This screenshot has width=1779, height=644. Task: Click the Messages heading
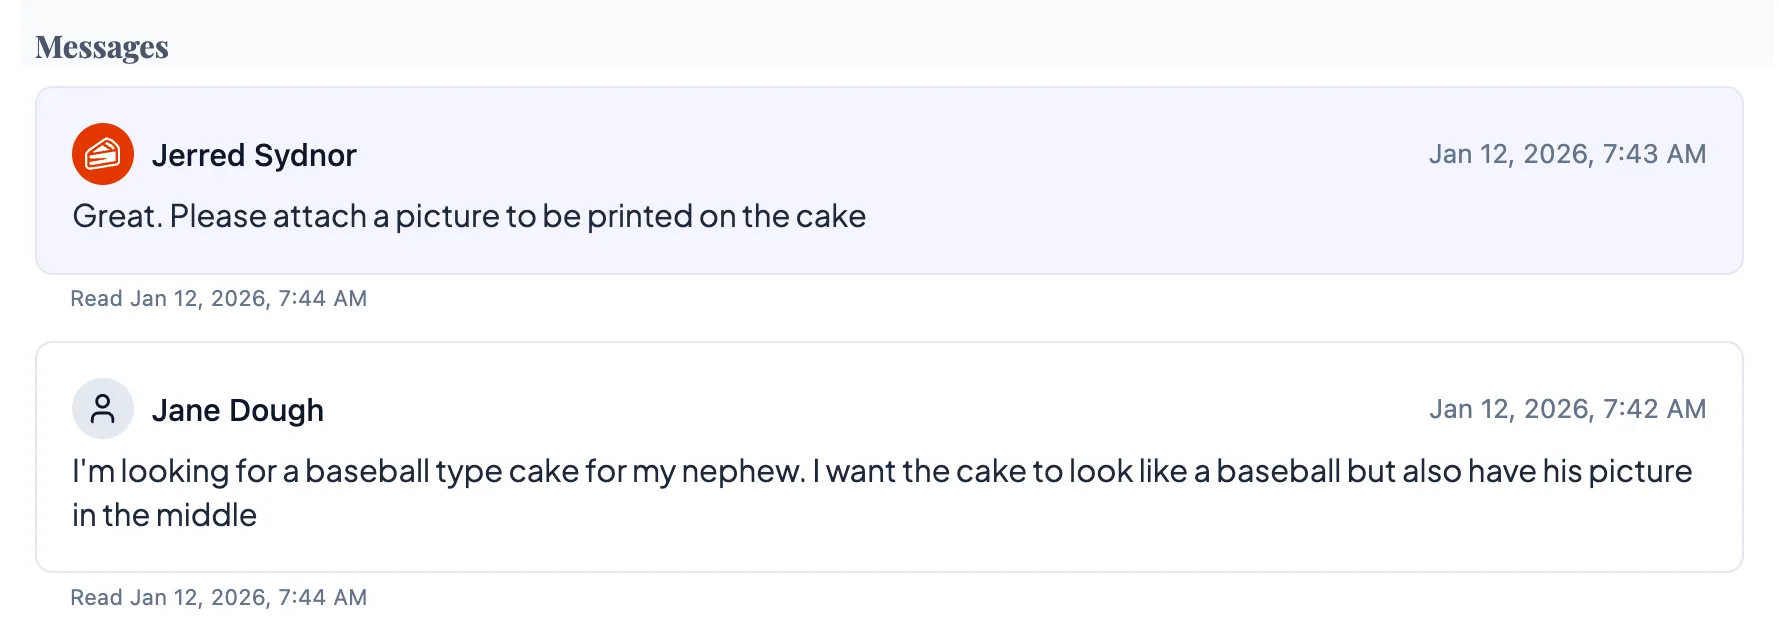[101, 45]
